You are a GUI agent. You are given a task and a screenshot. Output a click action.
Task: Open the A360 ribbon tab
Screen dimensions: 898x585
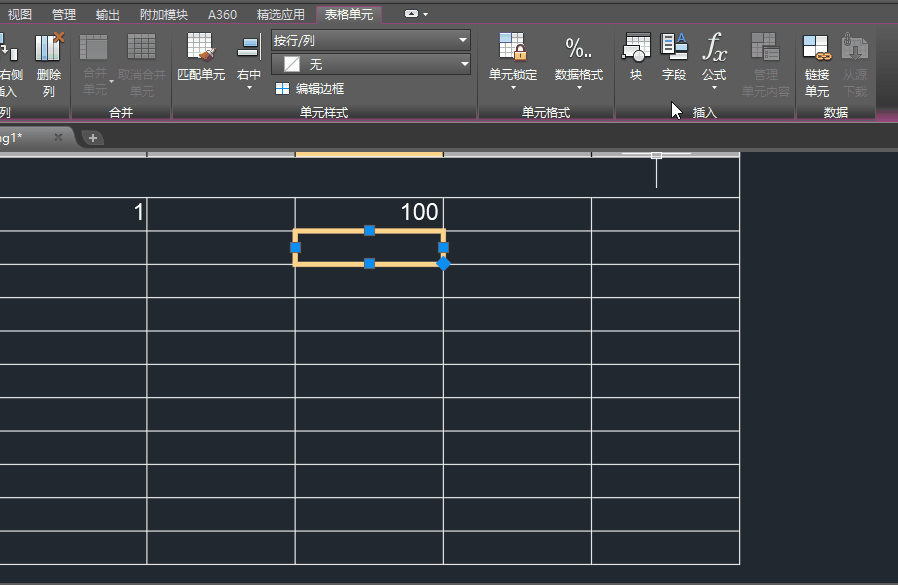click(222, 15)
